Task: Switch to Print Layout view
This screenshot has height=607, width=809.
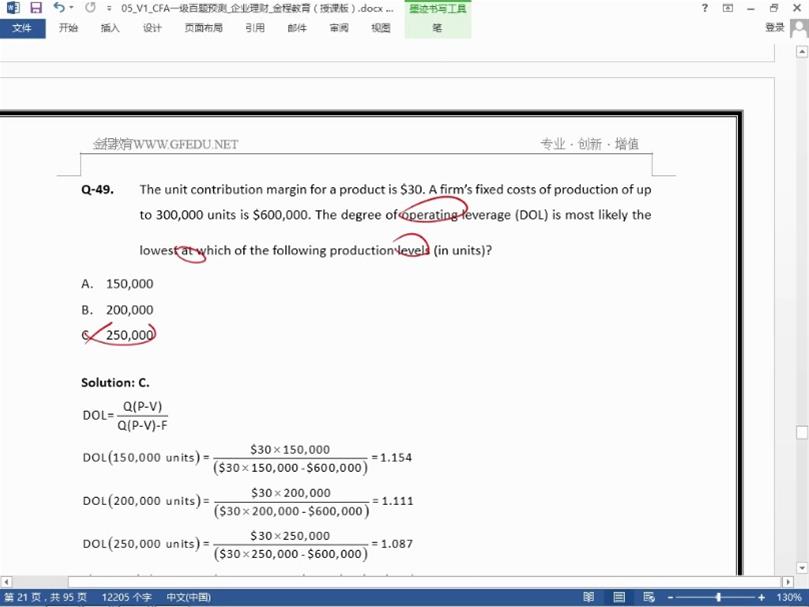Action: 620,597
